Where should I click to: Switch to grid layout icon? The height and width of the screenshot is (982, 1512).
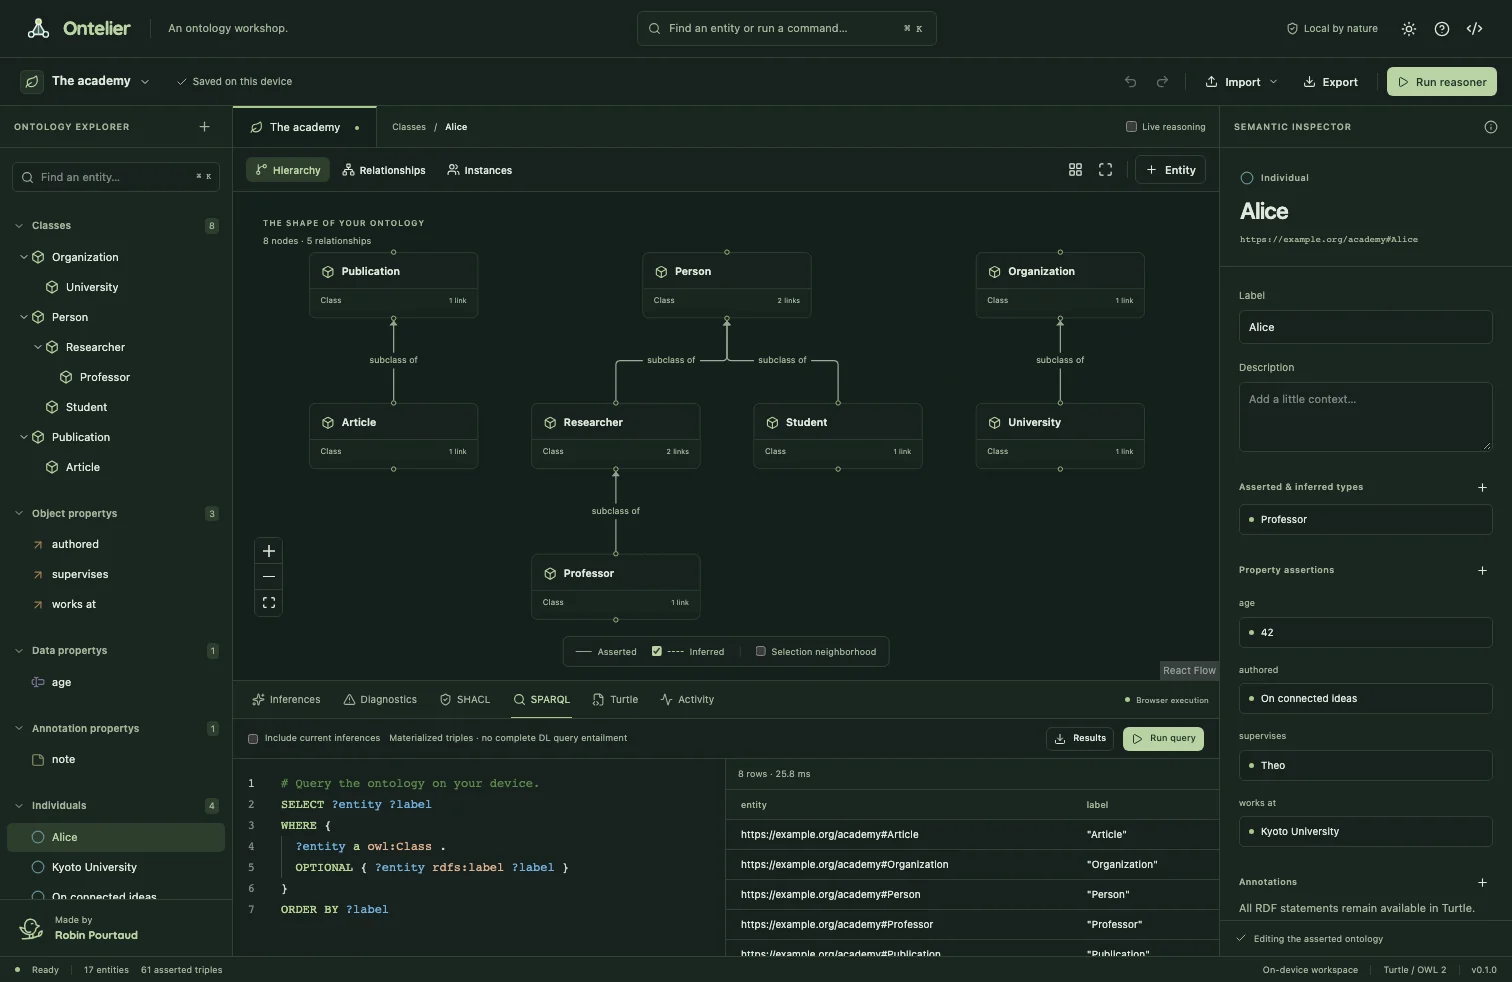coord(1075,170)
